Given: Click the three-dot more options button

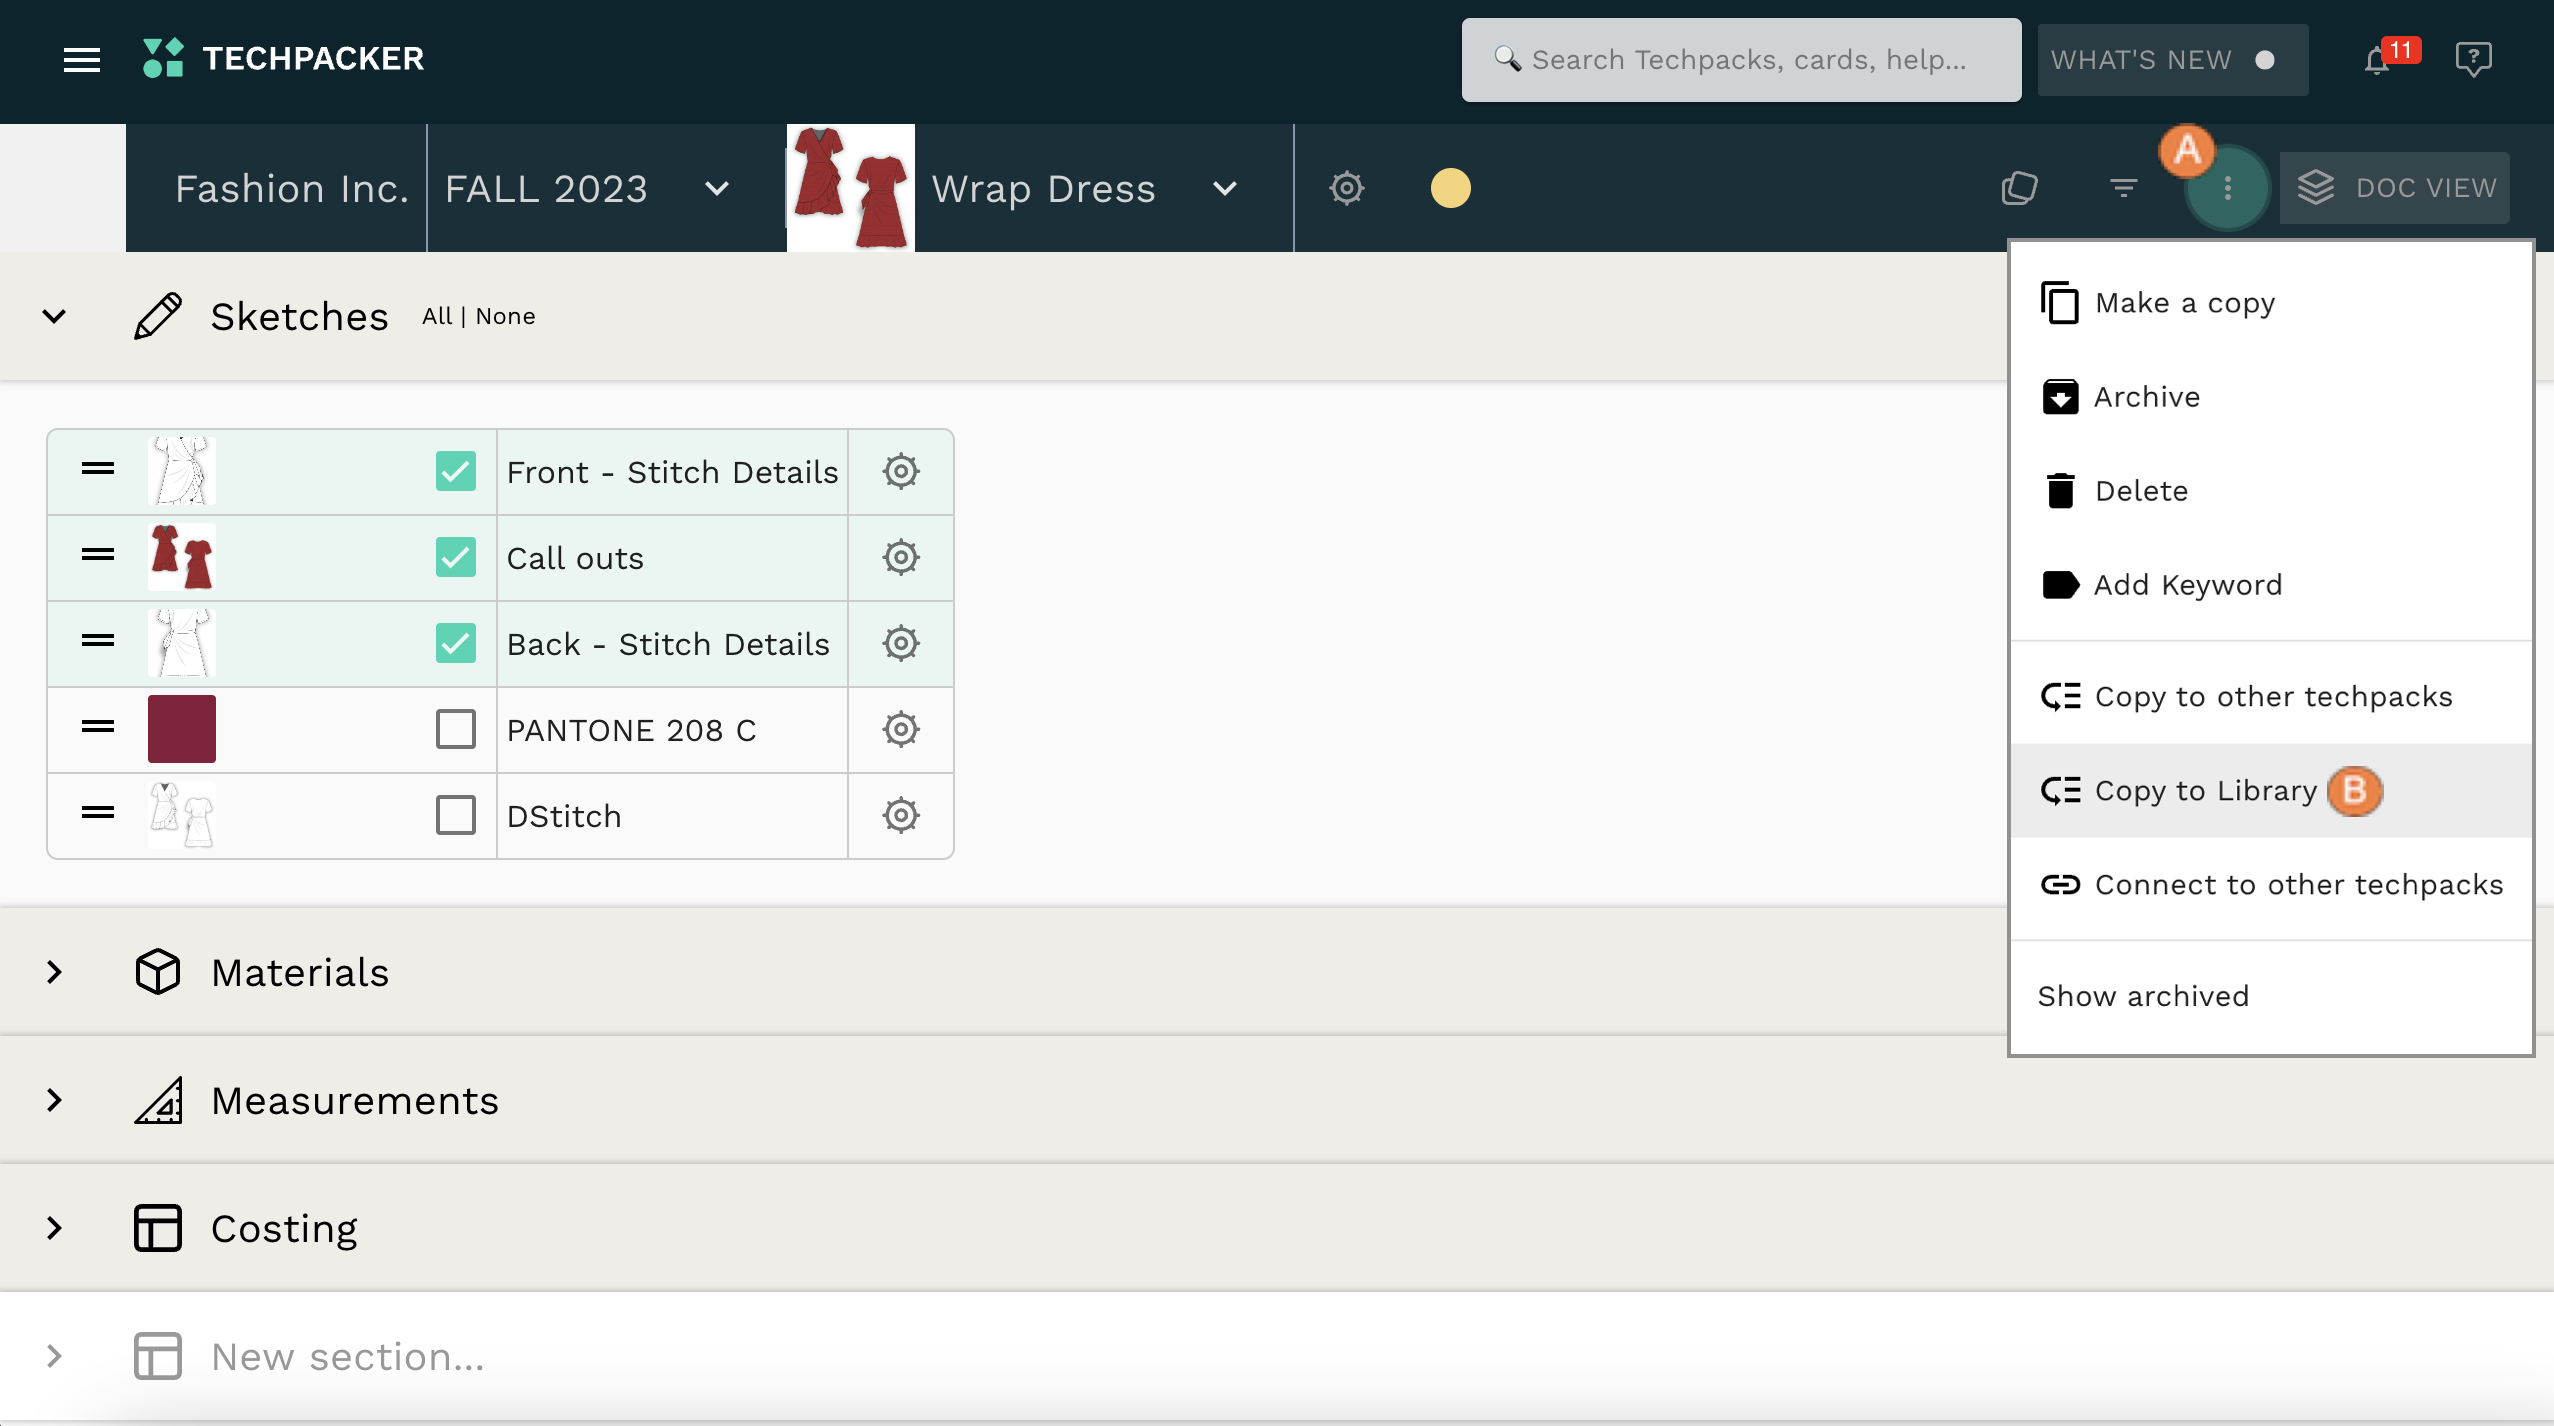Looking at the screenshot, I should click(2227, 188).
